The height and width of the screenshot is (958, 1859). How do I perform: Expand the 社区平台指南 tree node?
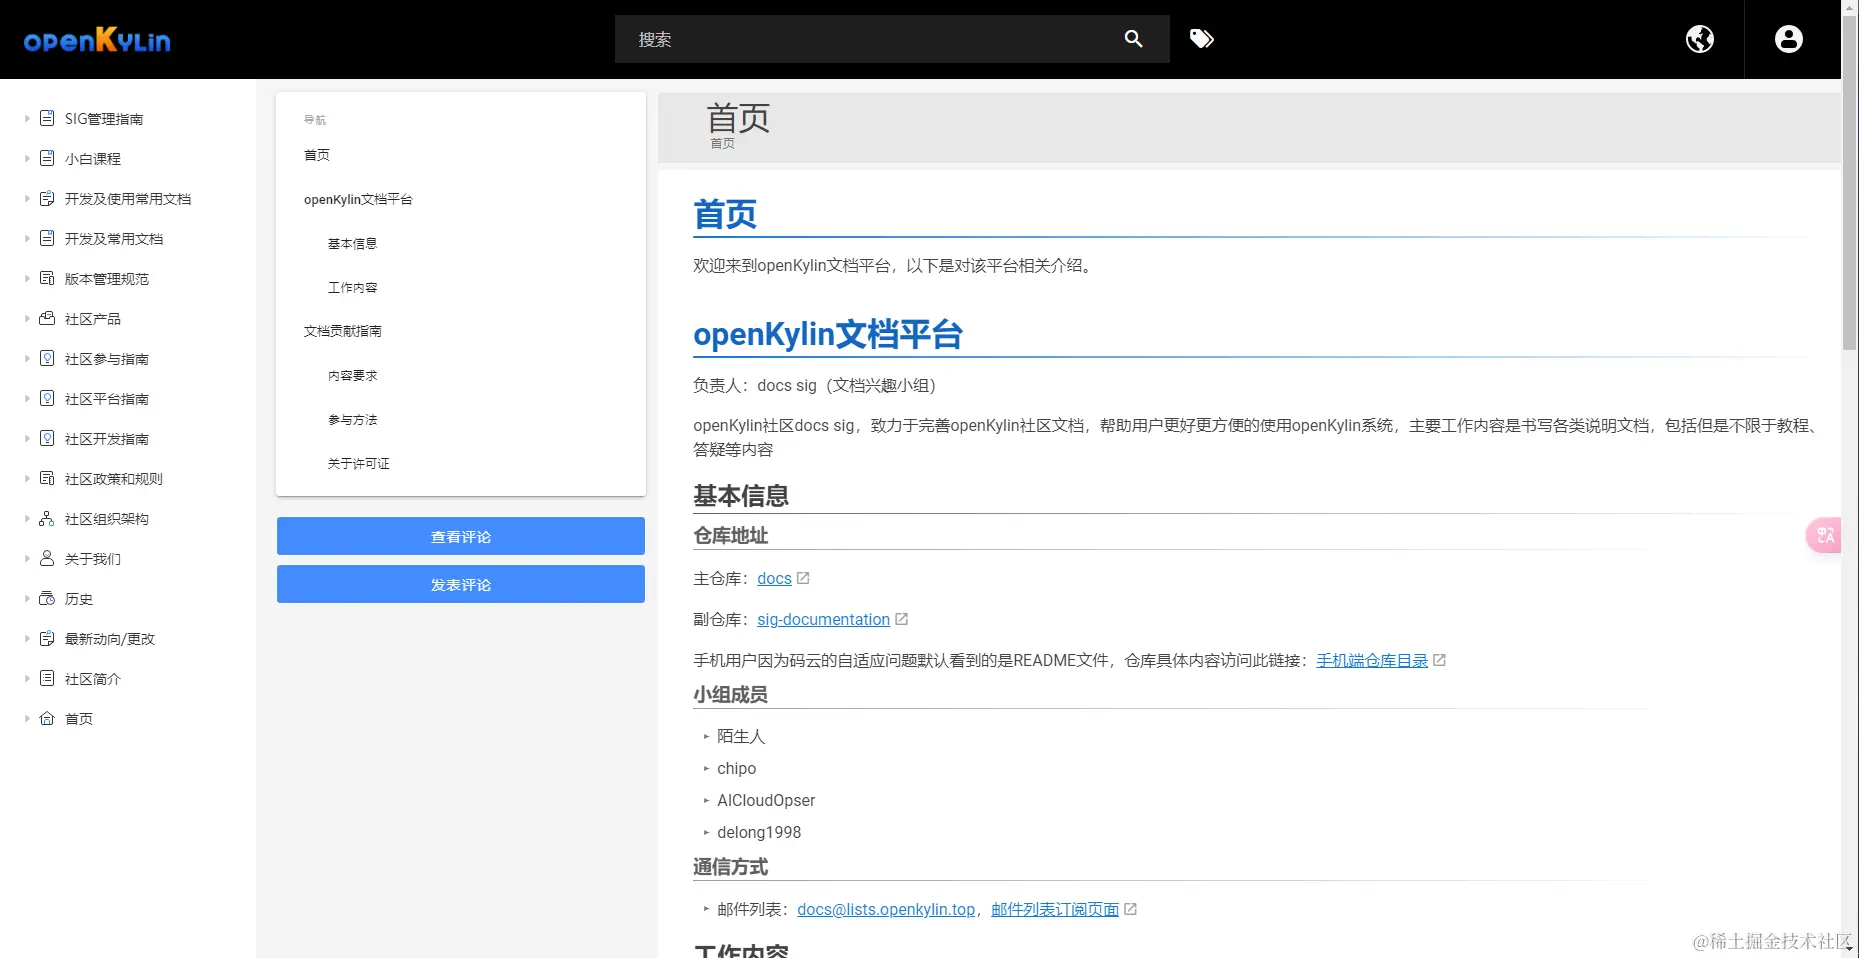(x=27, y=398)
